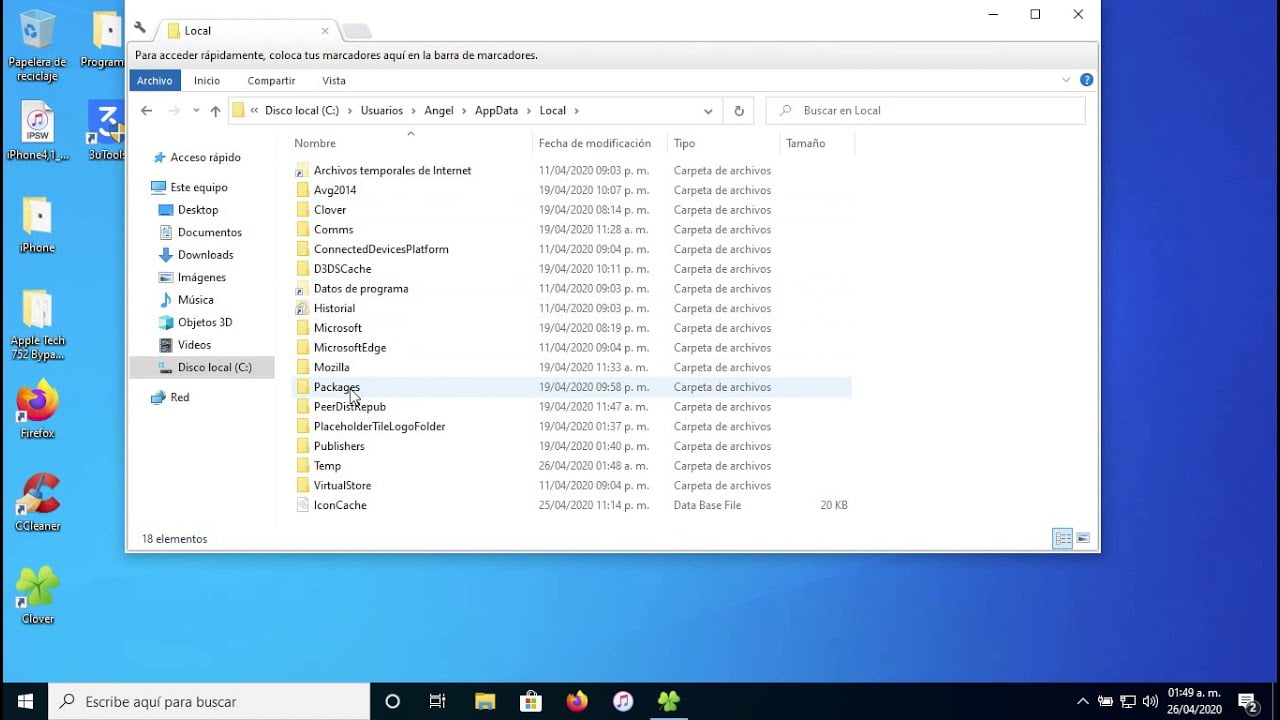The width and height of the screenshot is (1280, 720).
Task: Select the iPhone desktop folder
Action: click(x=37, y=225)
